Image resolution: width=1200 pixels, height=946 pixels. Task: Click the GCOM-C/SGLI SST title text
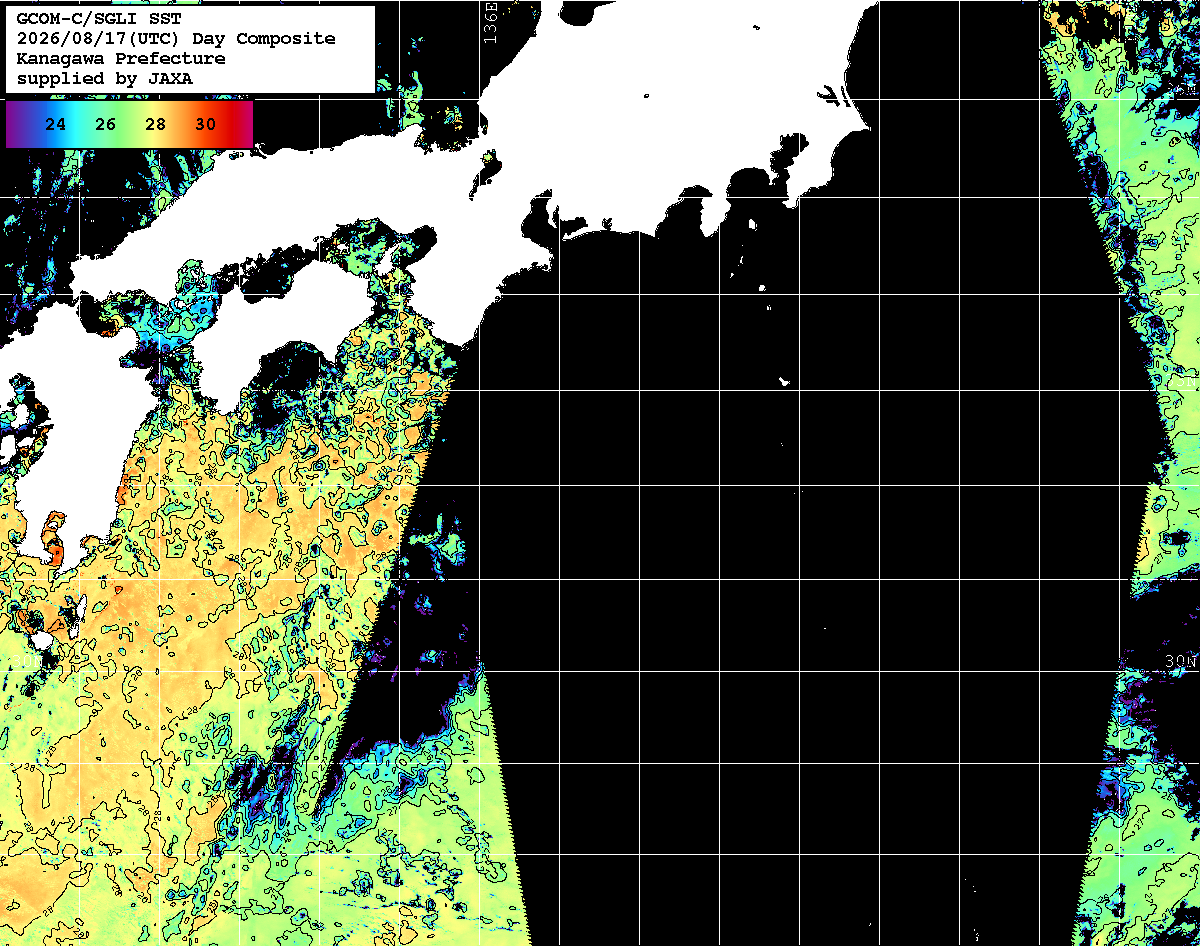click(x=98, y=18)
